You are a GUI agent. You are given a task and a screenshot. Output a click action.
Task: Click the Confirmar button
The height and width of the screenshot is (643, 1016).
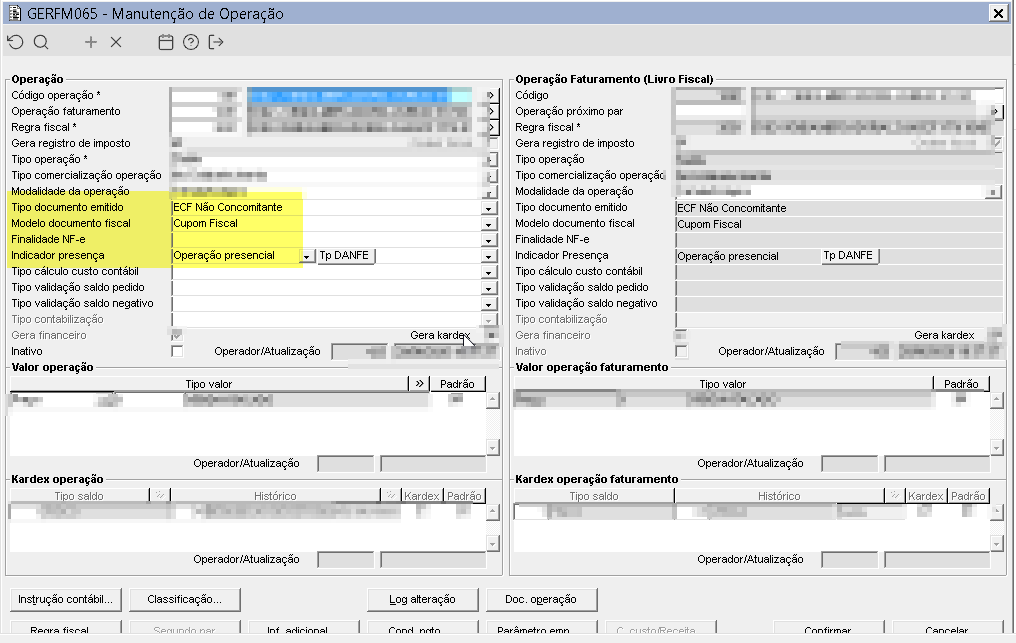828,629
